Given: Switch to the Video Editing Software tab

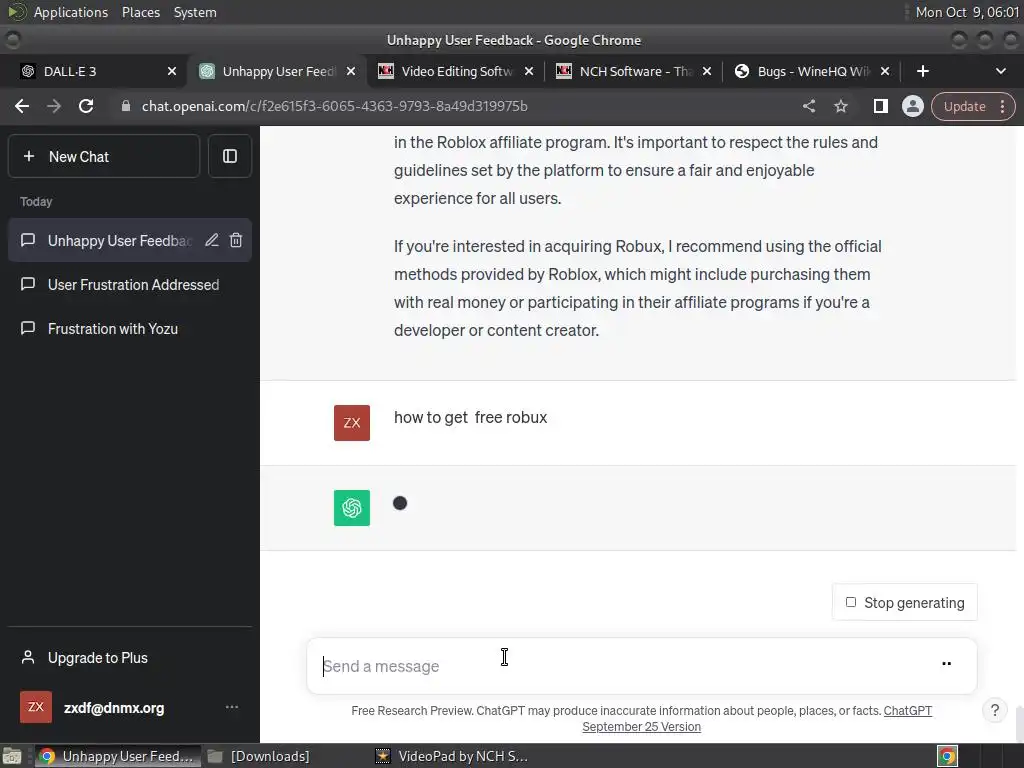Looking at the screenshot, I should tap(456, 71).
